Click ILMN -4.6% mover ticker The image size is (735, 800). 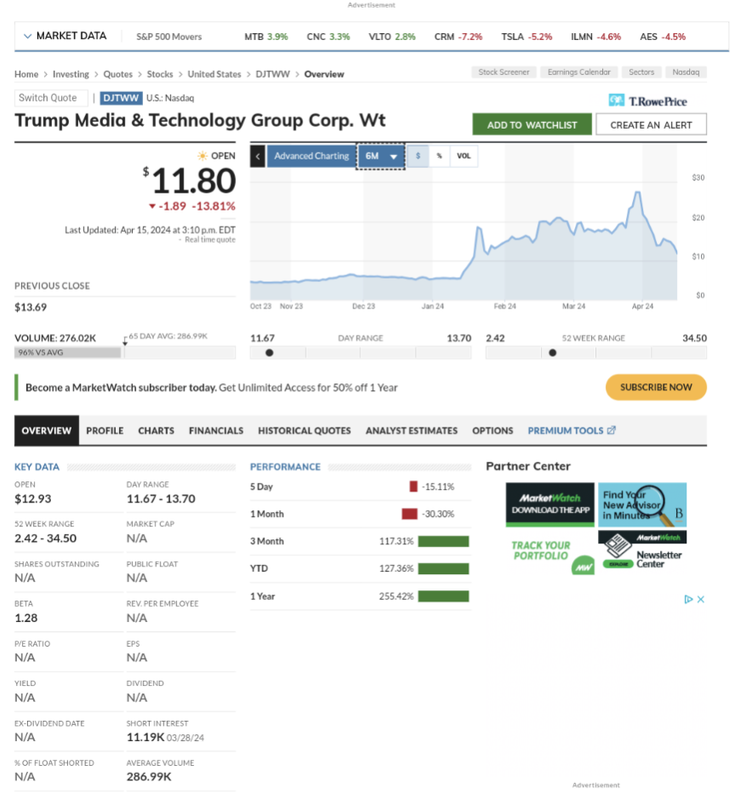click(596, 37)
